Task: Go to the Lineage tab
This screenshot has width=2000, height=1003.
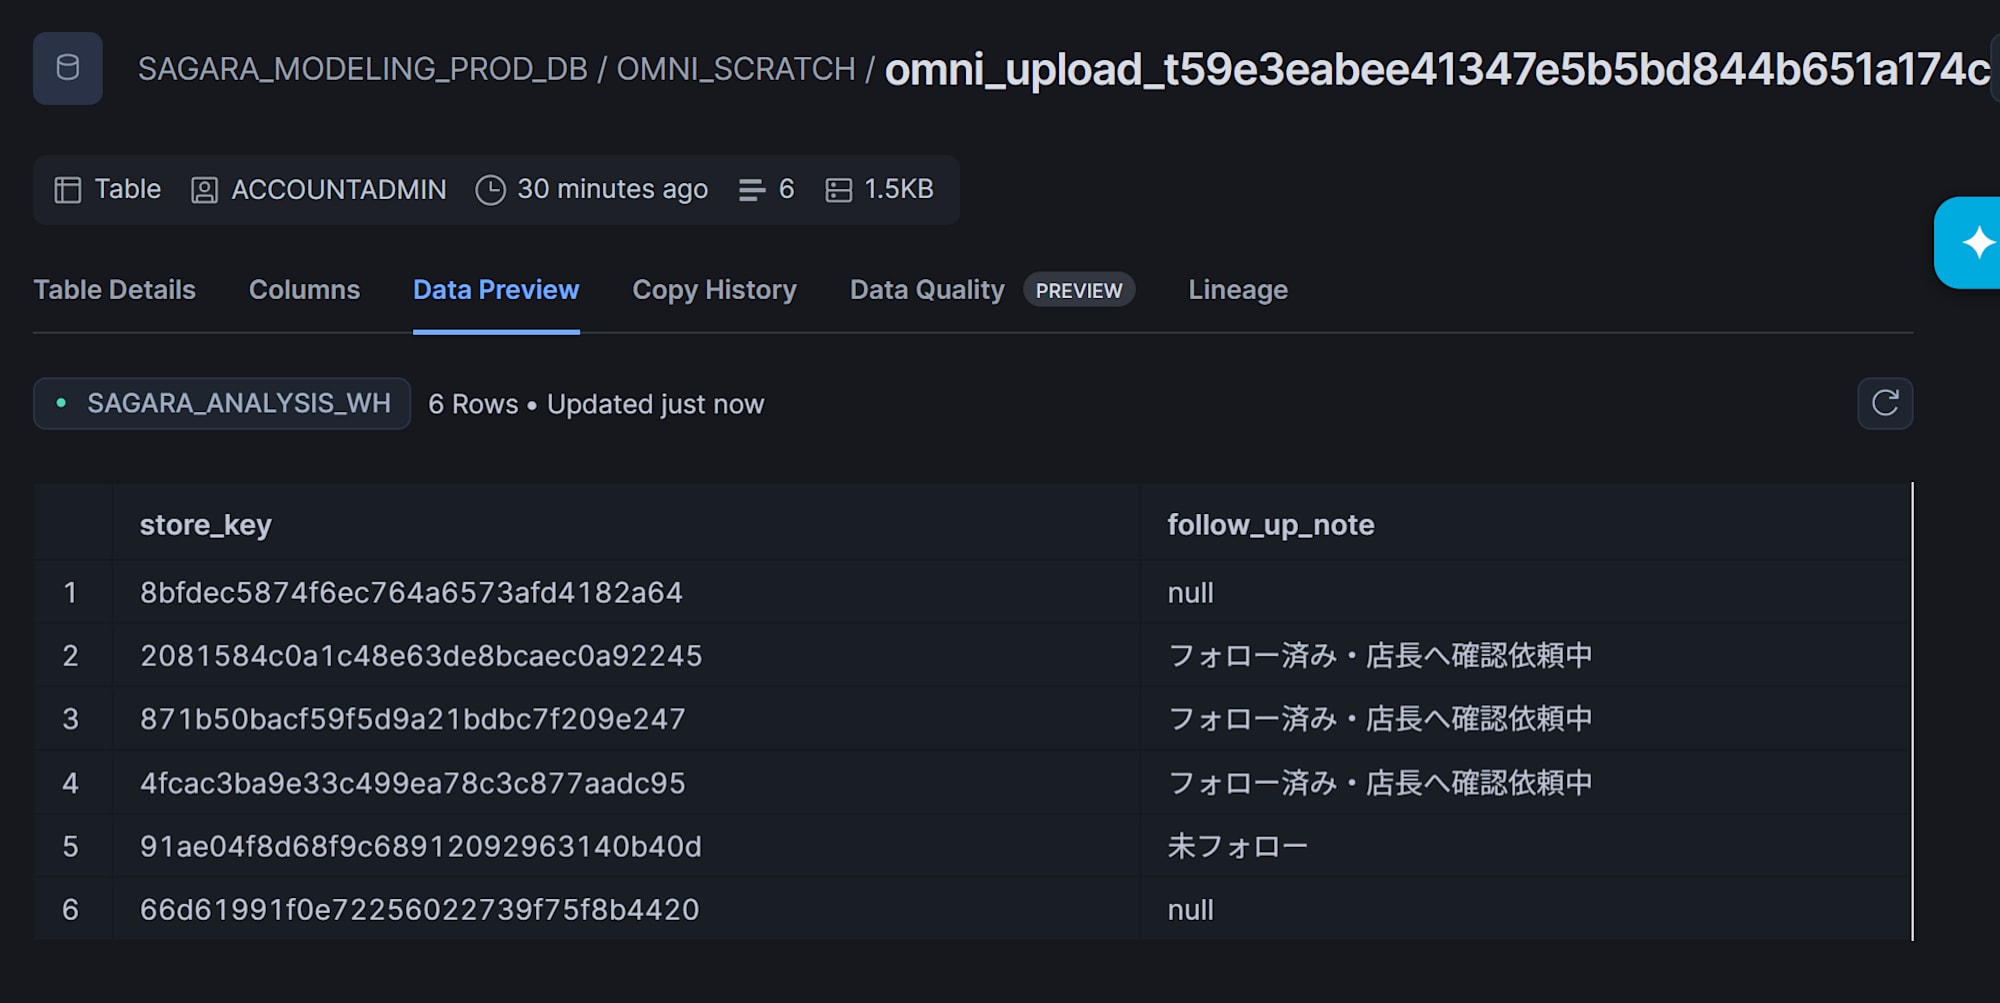Action: 1238,290
